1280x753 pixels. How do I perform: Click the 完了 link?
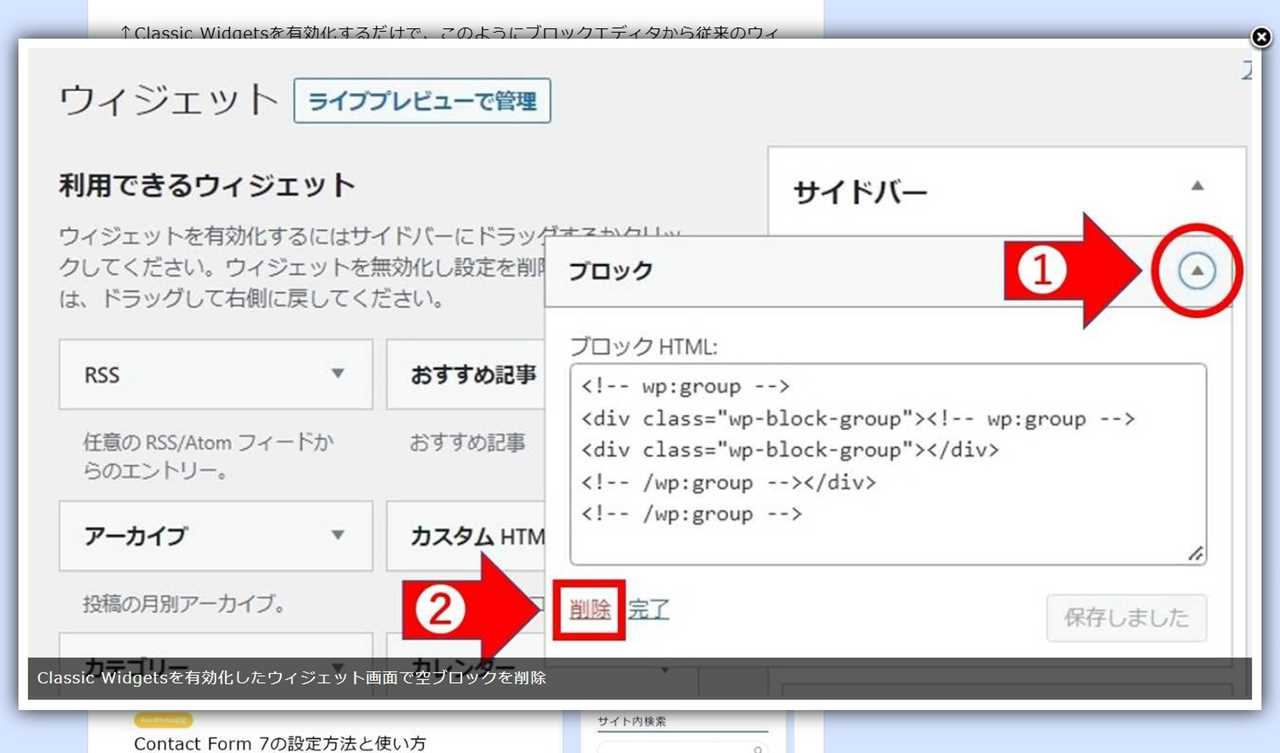[x=649, y=609]
